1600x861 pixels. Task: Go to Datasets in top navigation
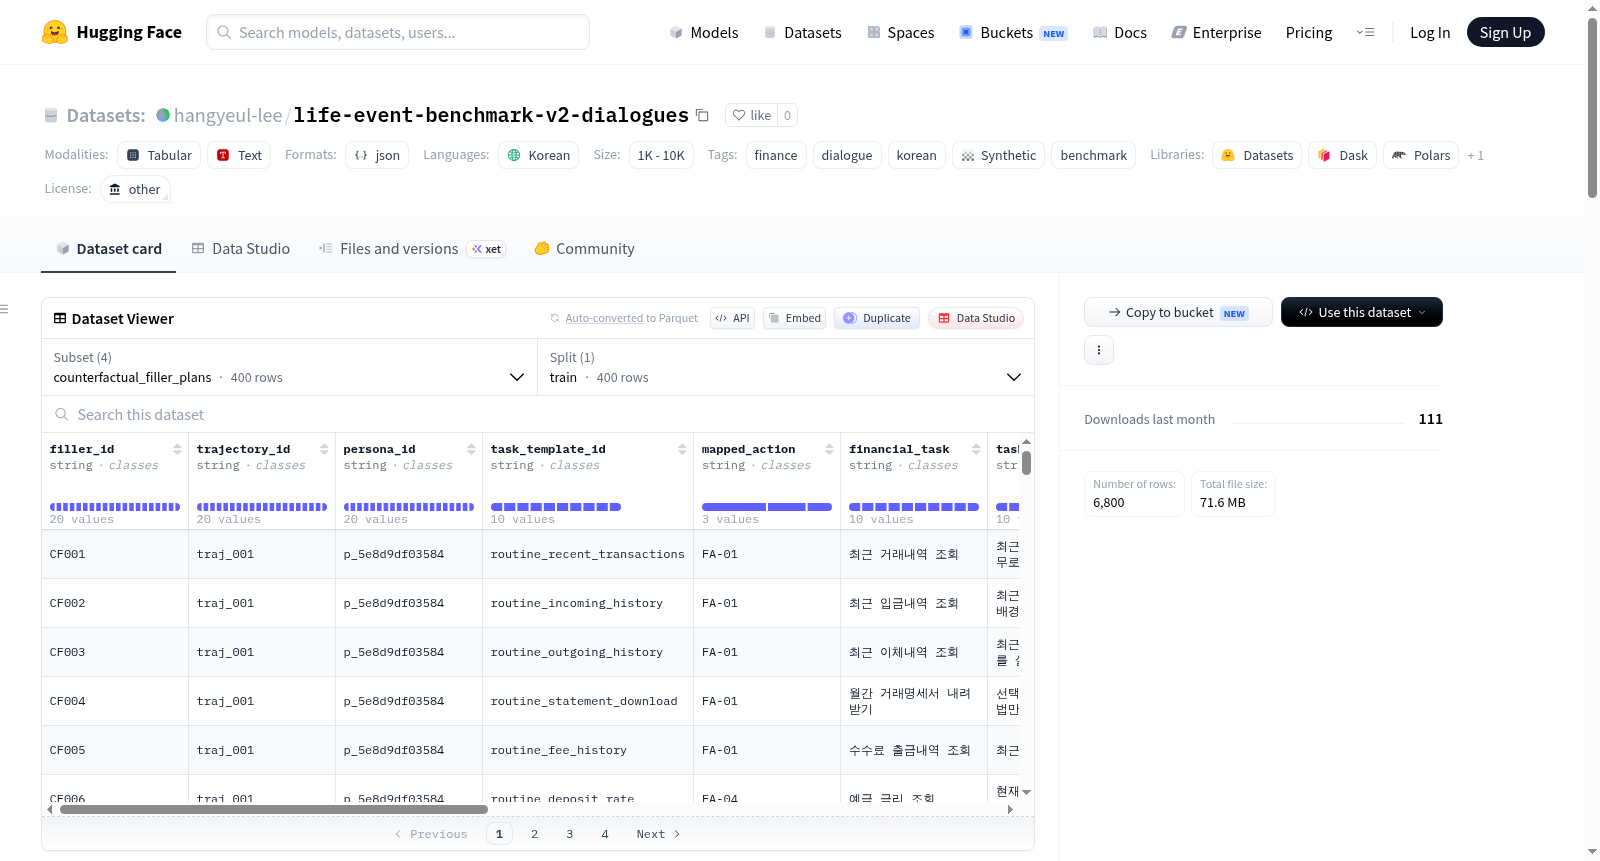point(802,32)
